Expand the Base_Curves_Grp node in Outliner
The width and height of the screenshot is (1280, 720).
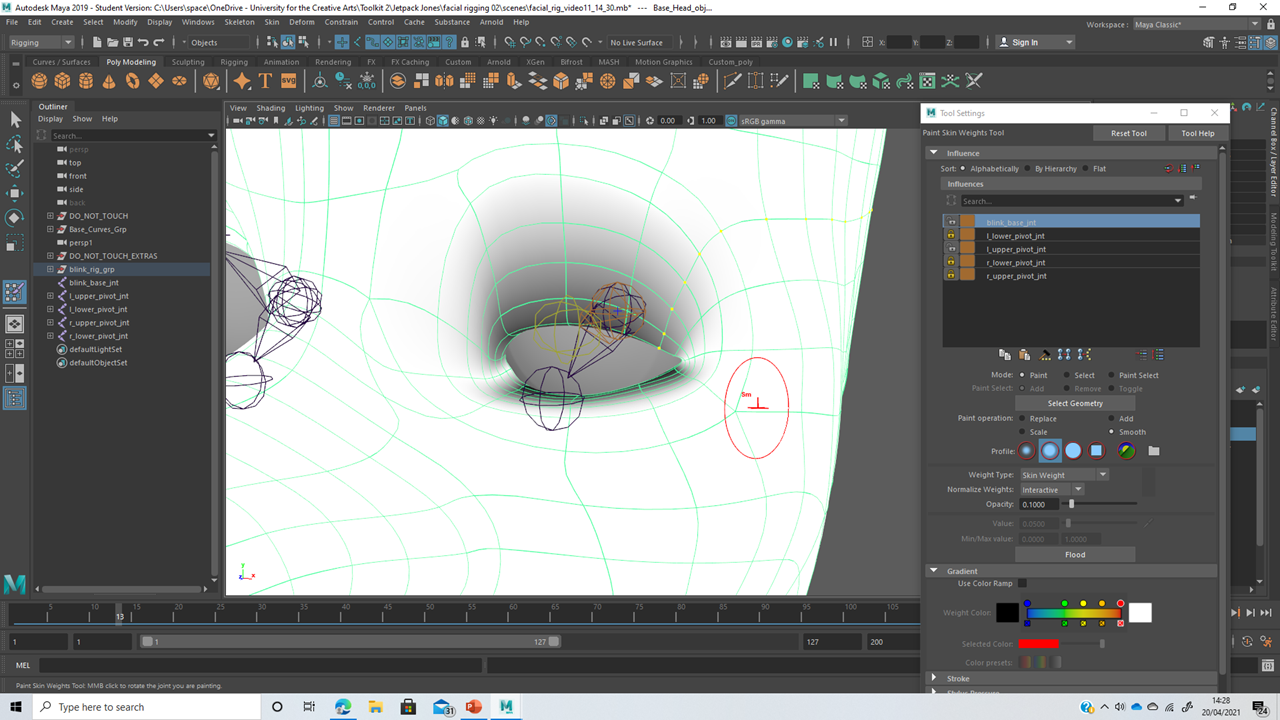click(x=50, y=229)
